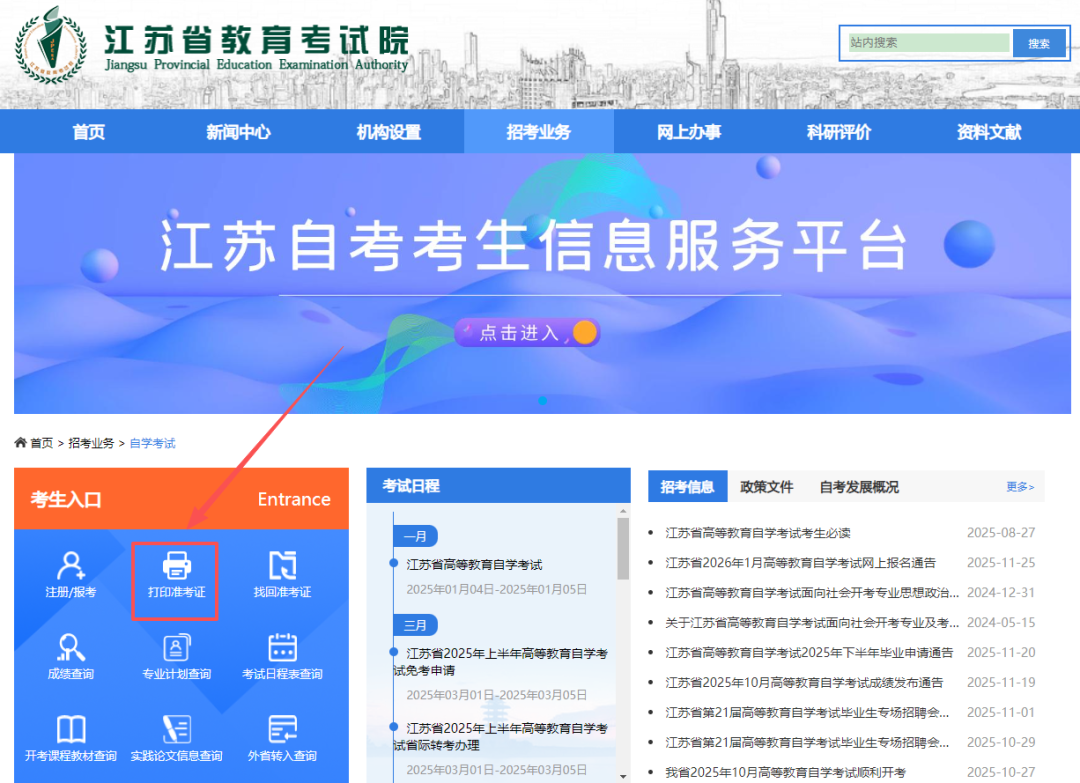
Task: Open the 网上办事 navigation menu
Action: pyautogui.click(x=687, y=131)
